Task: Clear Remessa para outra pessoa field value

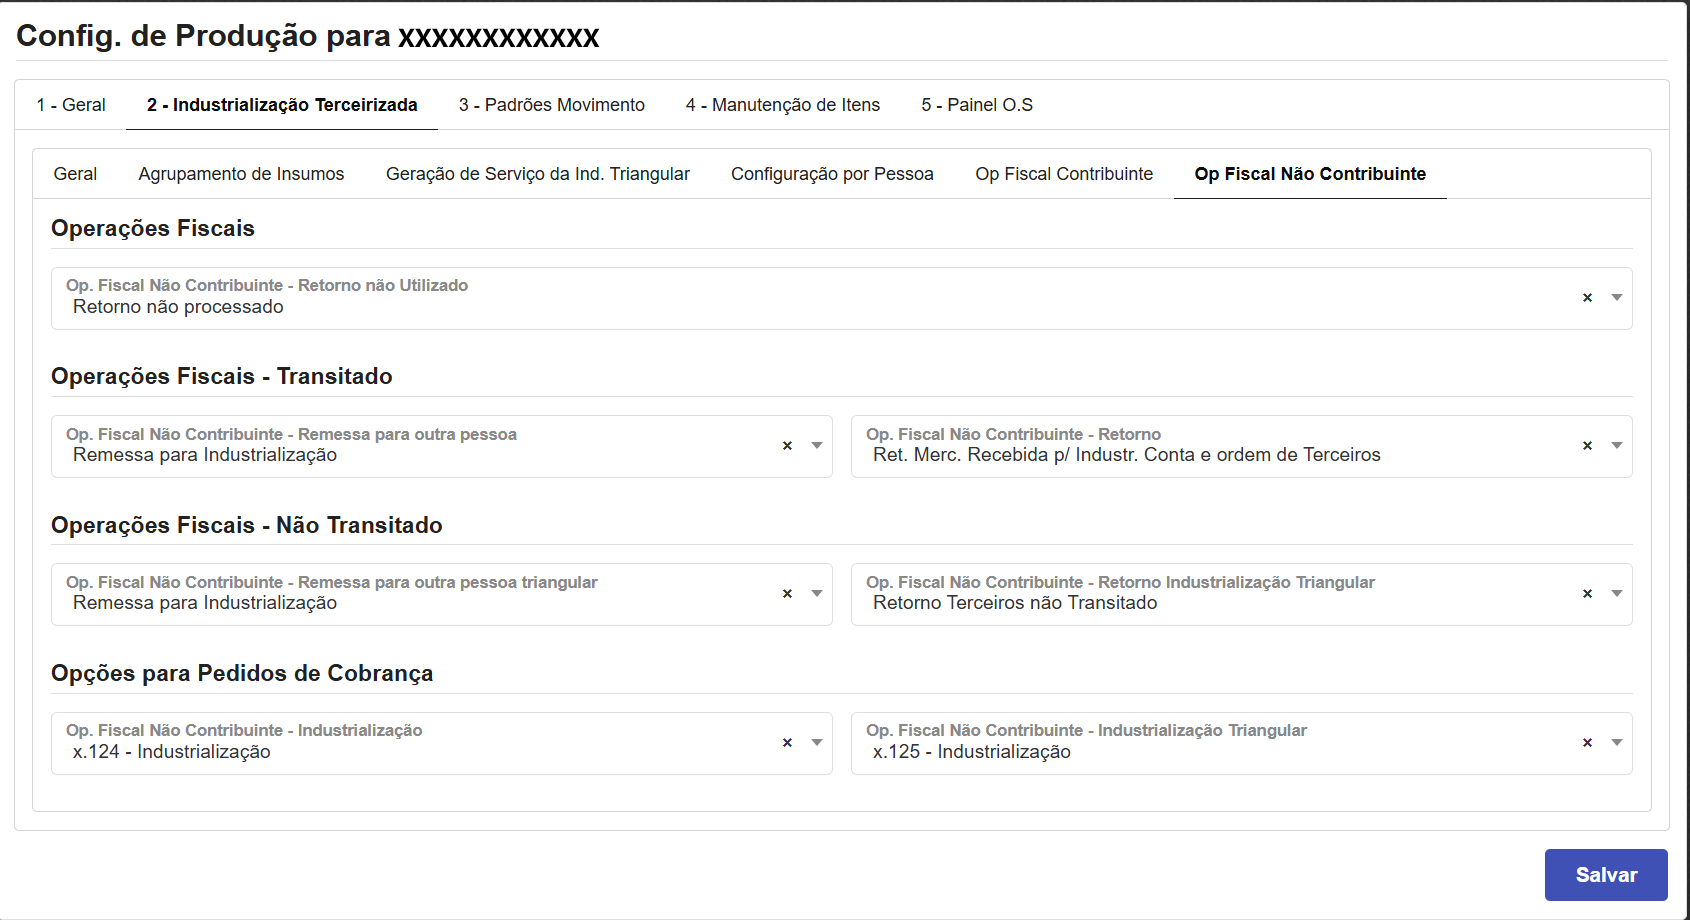Action: 787,446
